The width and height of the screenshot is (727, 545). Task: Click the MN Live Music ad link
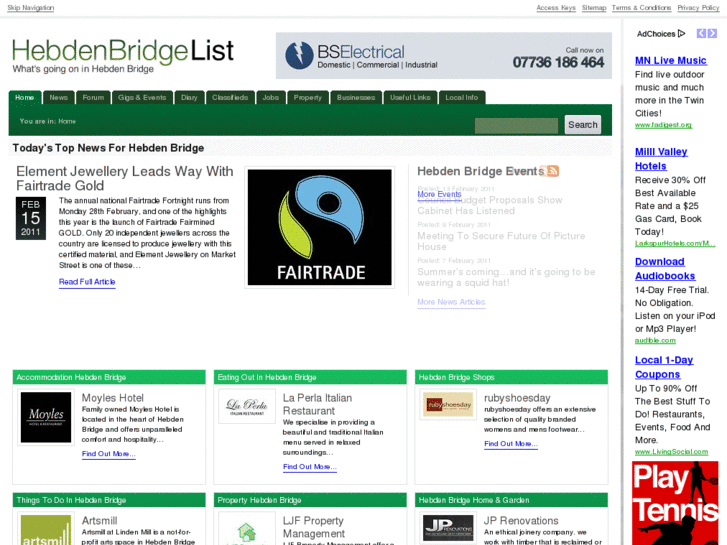click(x=670, y=60)
